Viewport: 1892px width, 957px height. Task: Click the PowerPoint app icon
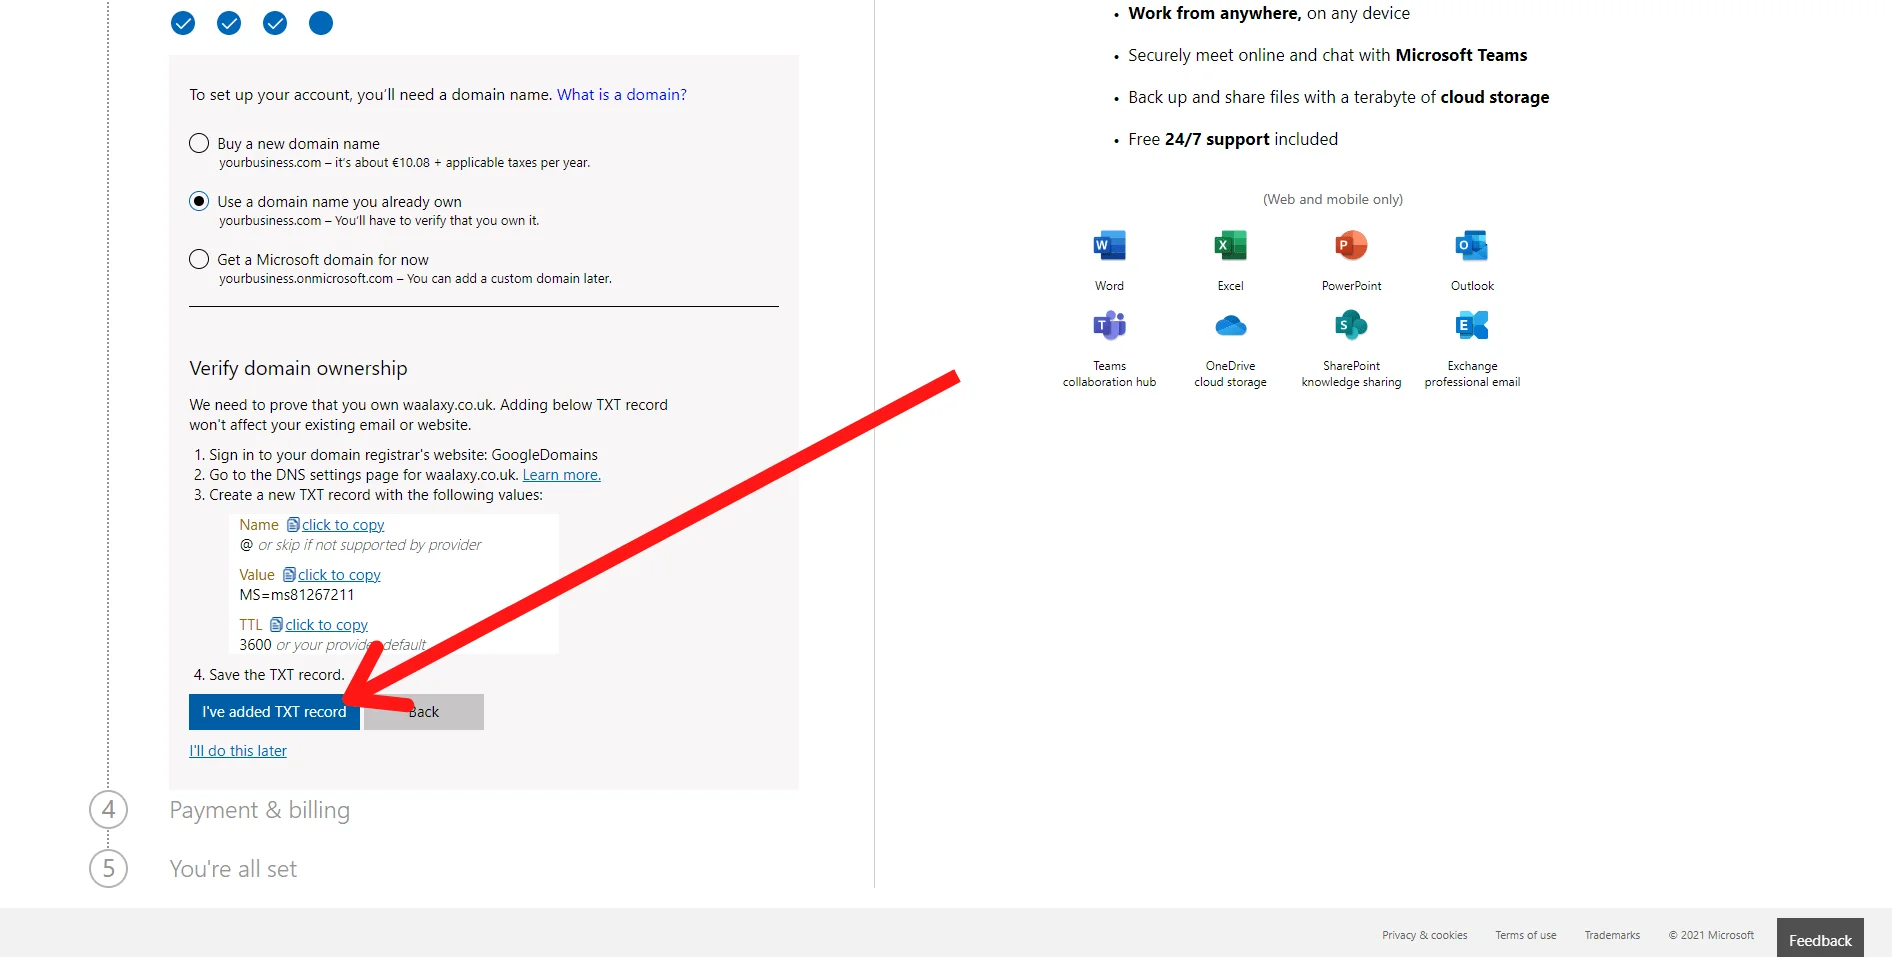pyautogui.click(x=1351, y=245)
